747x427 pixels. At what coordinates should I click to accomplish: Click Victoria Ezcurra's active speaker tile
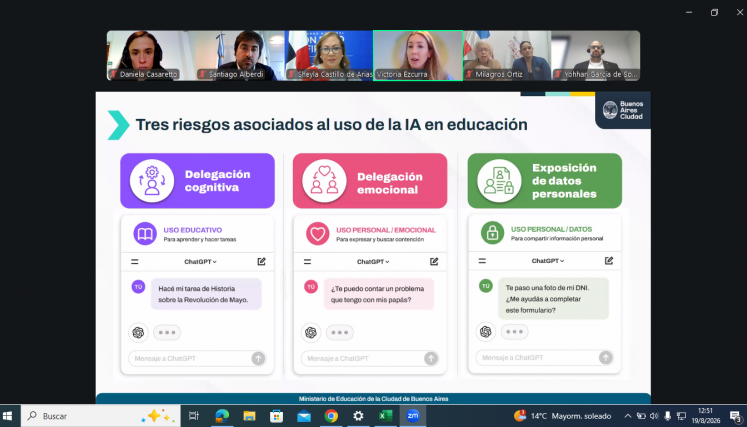point(418,56)
